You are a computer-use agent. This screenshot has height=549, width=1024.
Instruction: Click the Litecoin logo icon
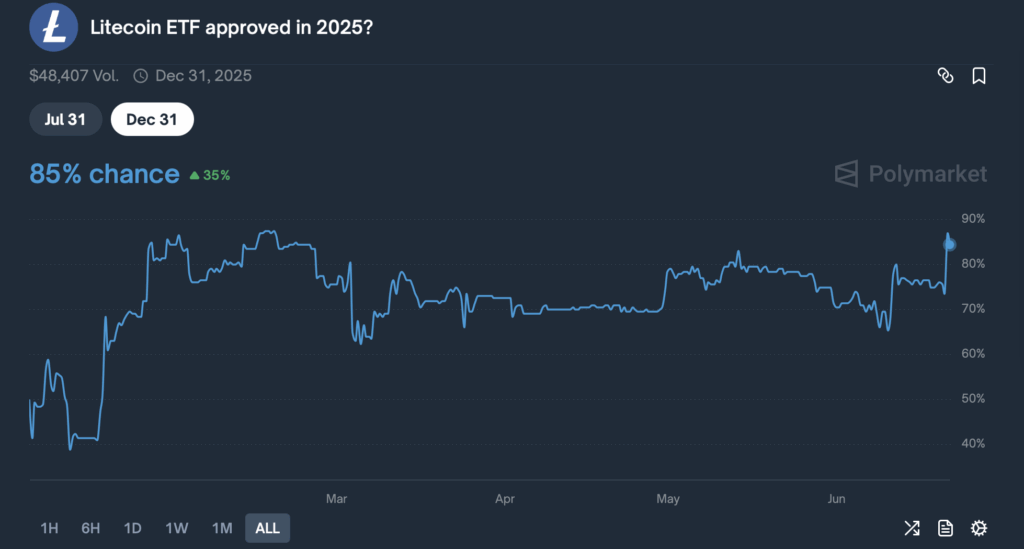(54, 26)
